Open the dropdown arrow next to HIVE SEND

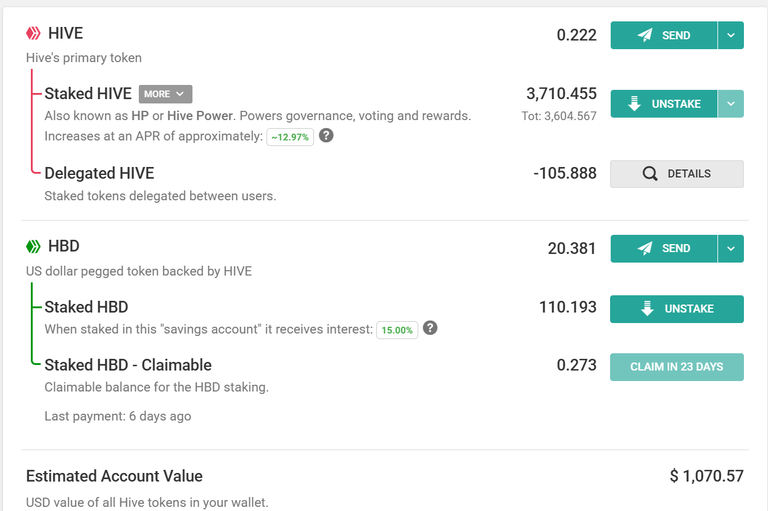[731, 35]
